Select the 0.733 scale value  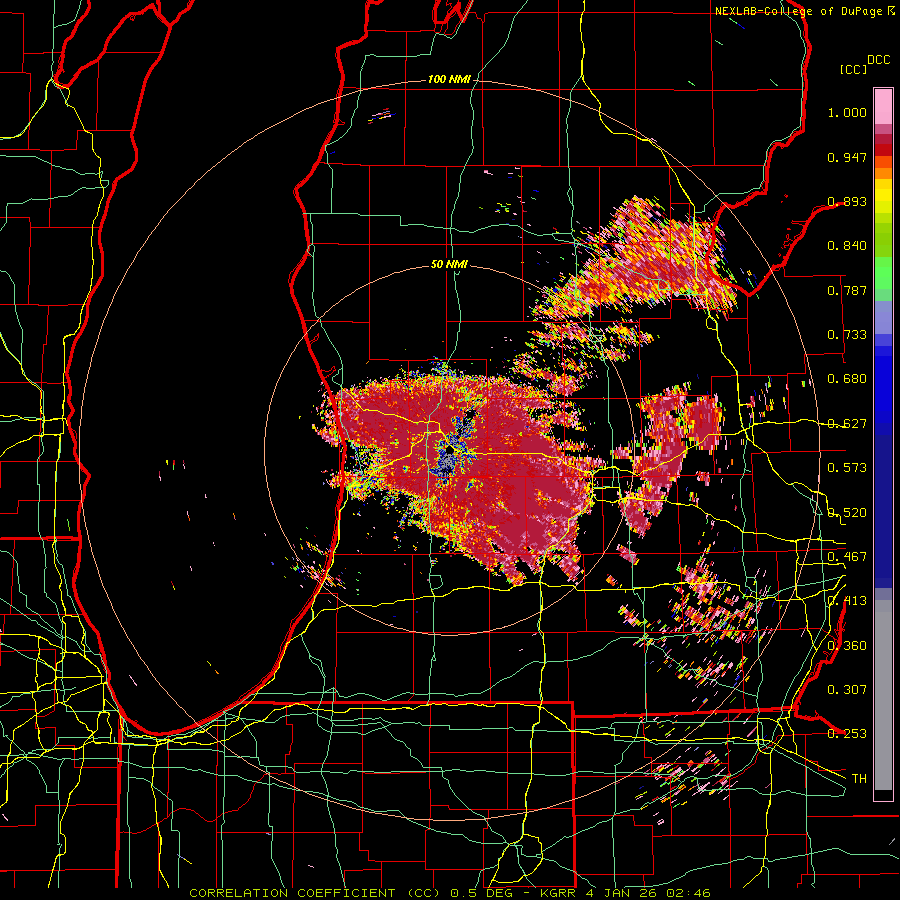tap(847, 335)
